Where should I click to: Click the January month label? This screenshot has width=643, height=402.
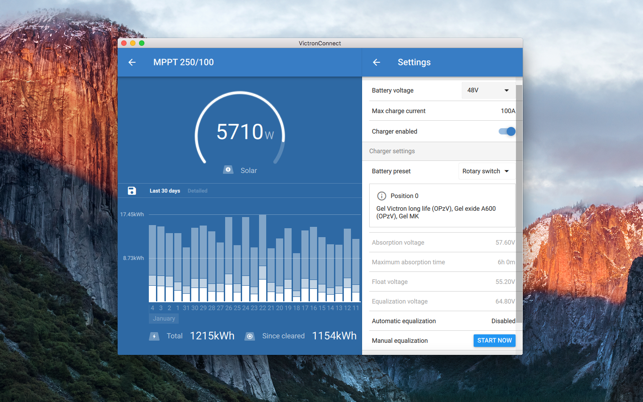coord(164,318)
